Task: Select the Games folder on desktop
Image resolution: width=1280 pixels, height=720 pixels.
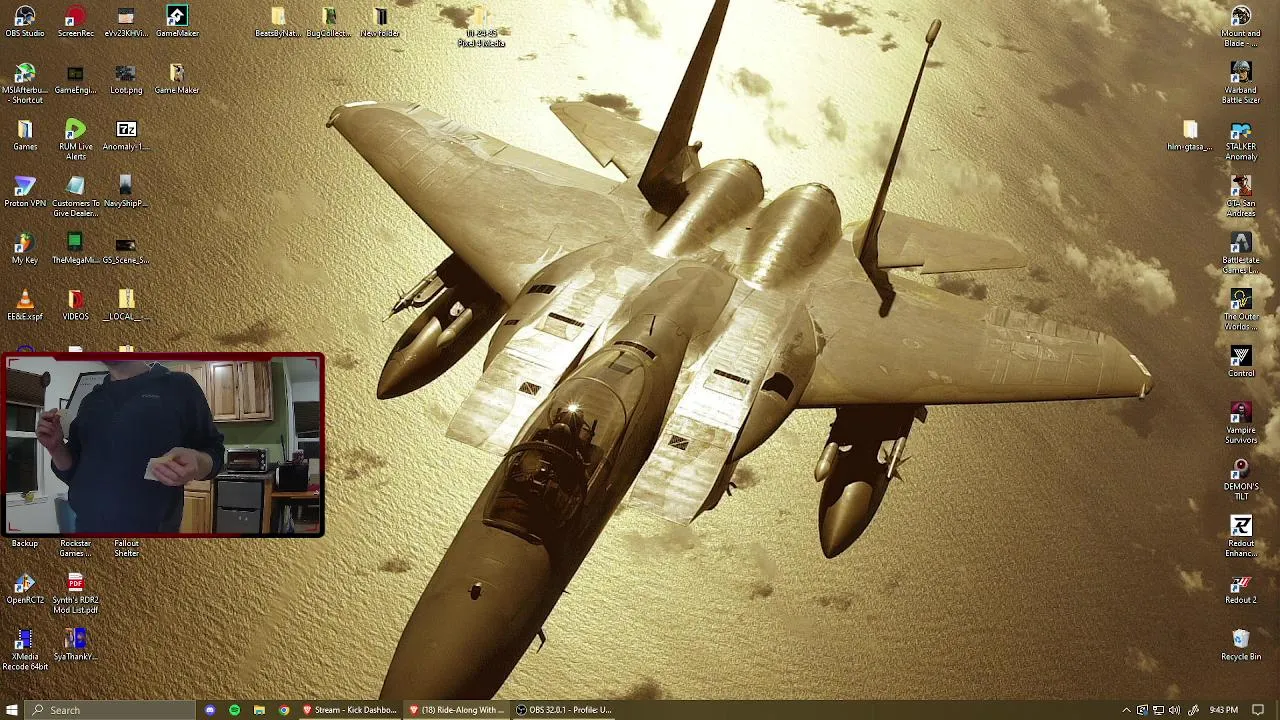Action: pos(25,135)
